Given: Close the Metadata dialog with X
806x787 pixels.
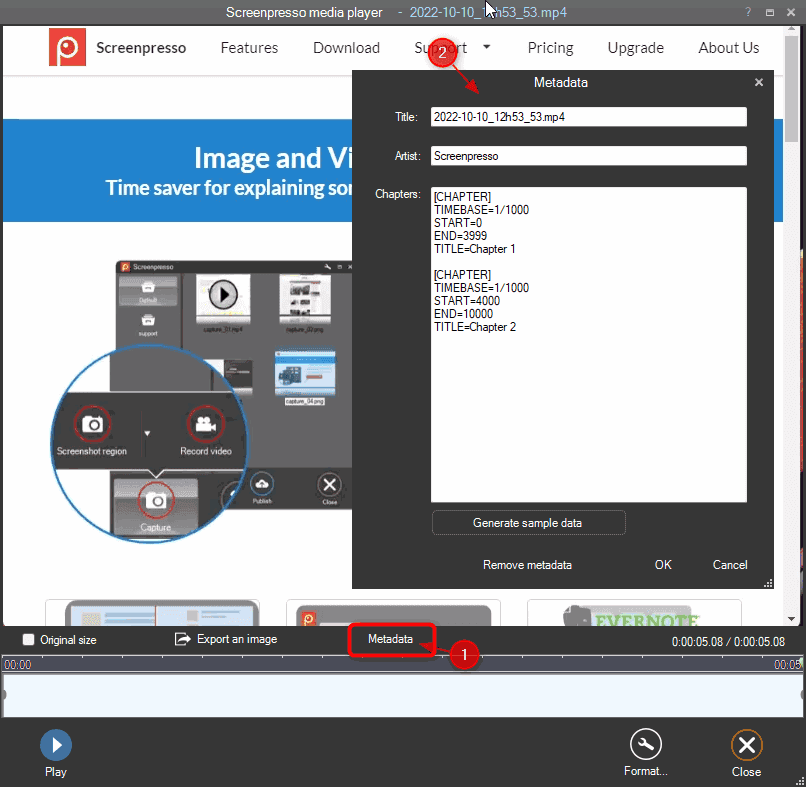Looking at the screenshot, I should click(x=759, y=83).
